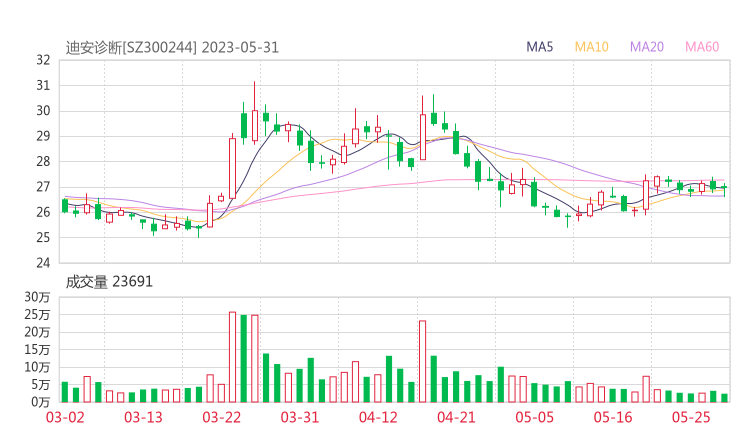
Task: Click the 05-16 date axis label
Action: [613, 417]
